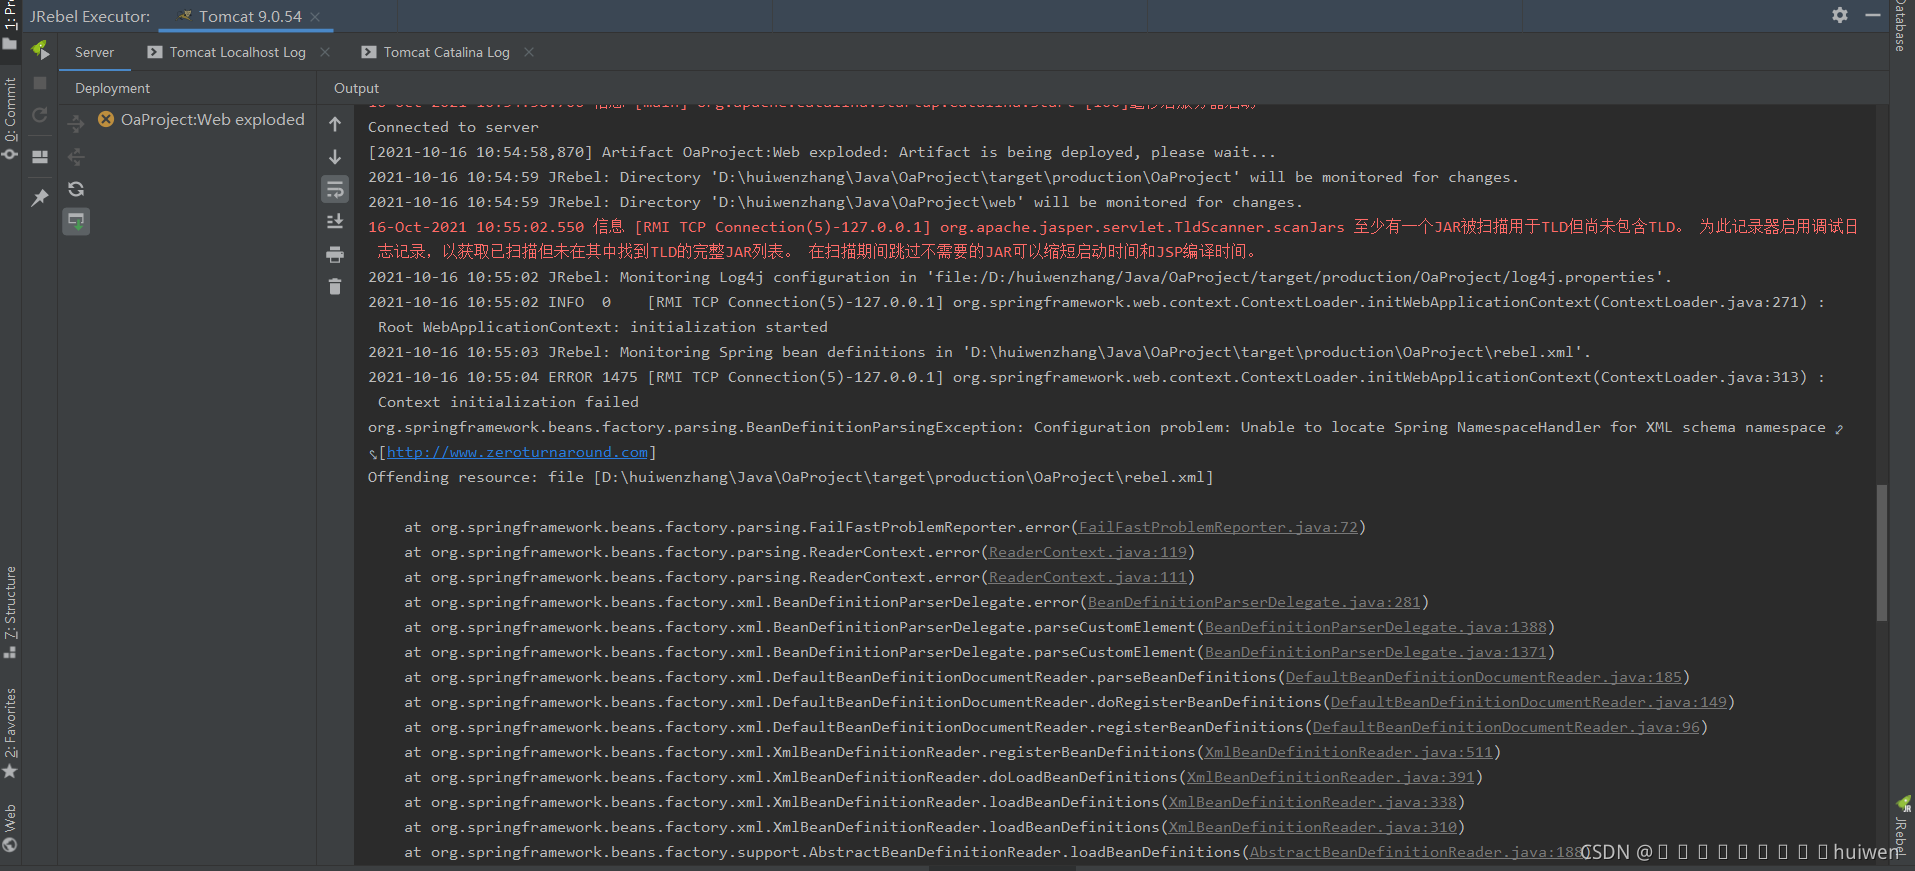Open the zeroturnaround.com link
The image size is (1915, 871).
pyautogui.click(x=517, y=452)
